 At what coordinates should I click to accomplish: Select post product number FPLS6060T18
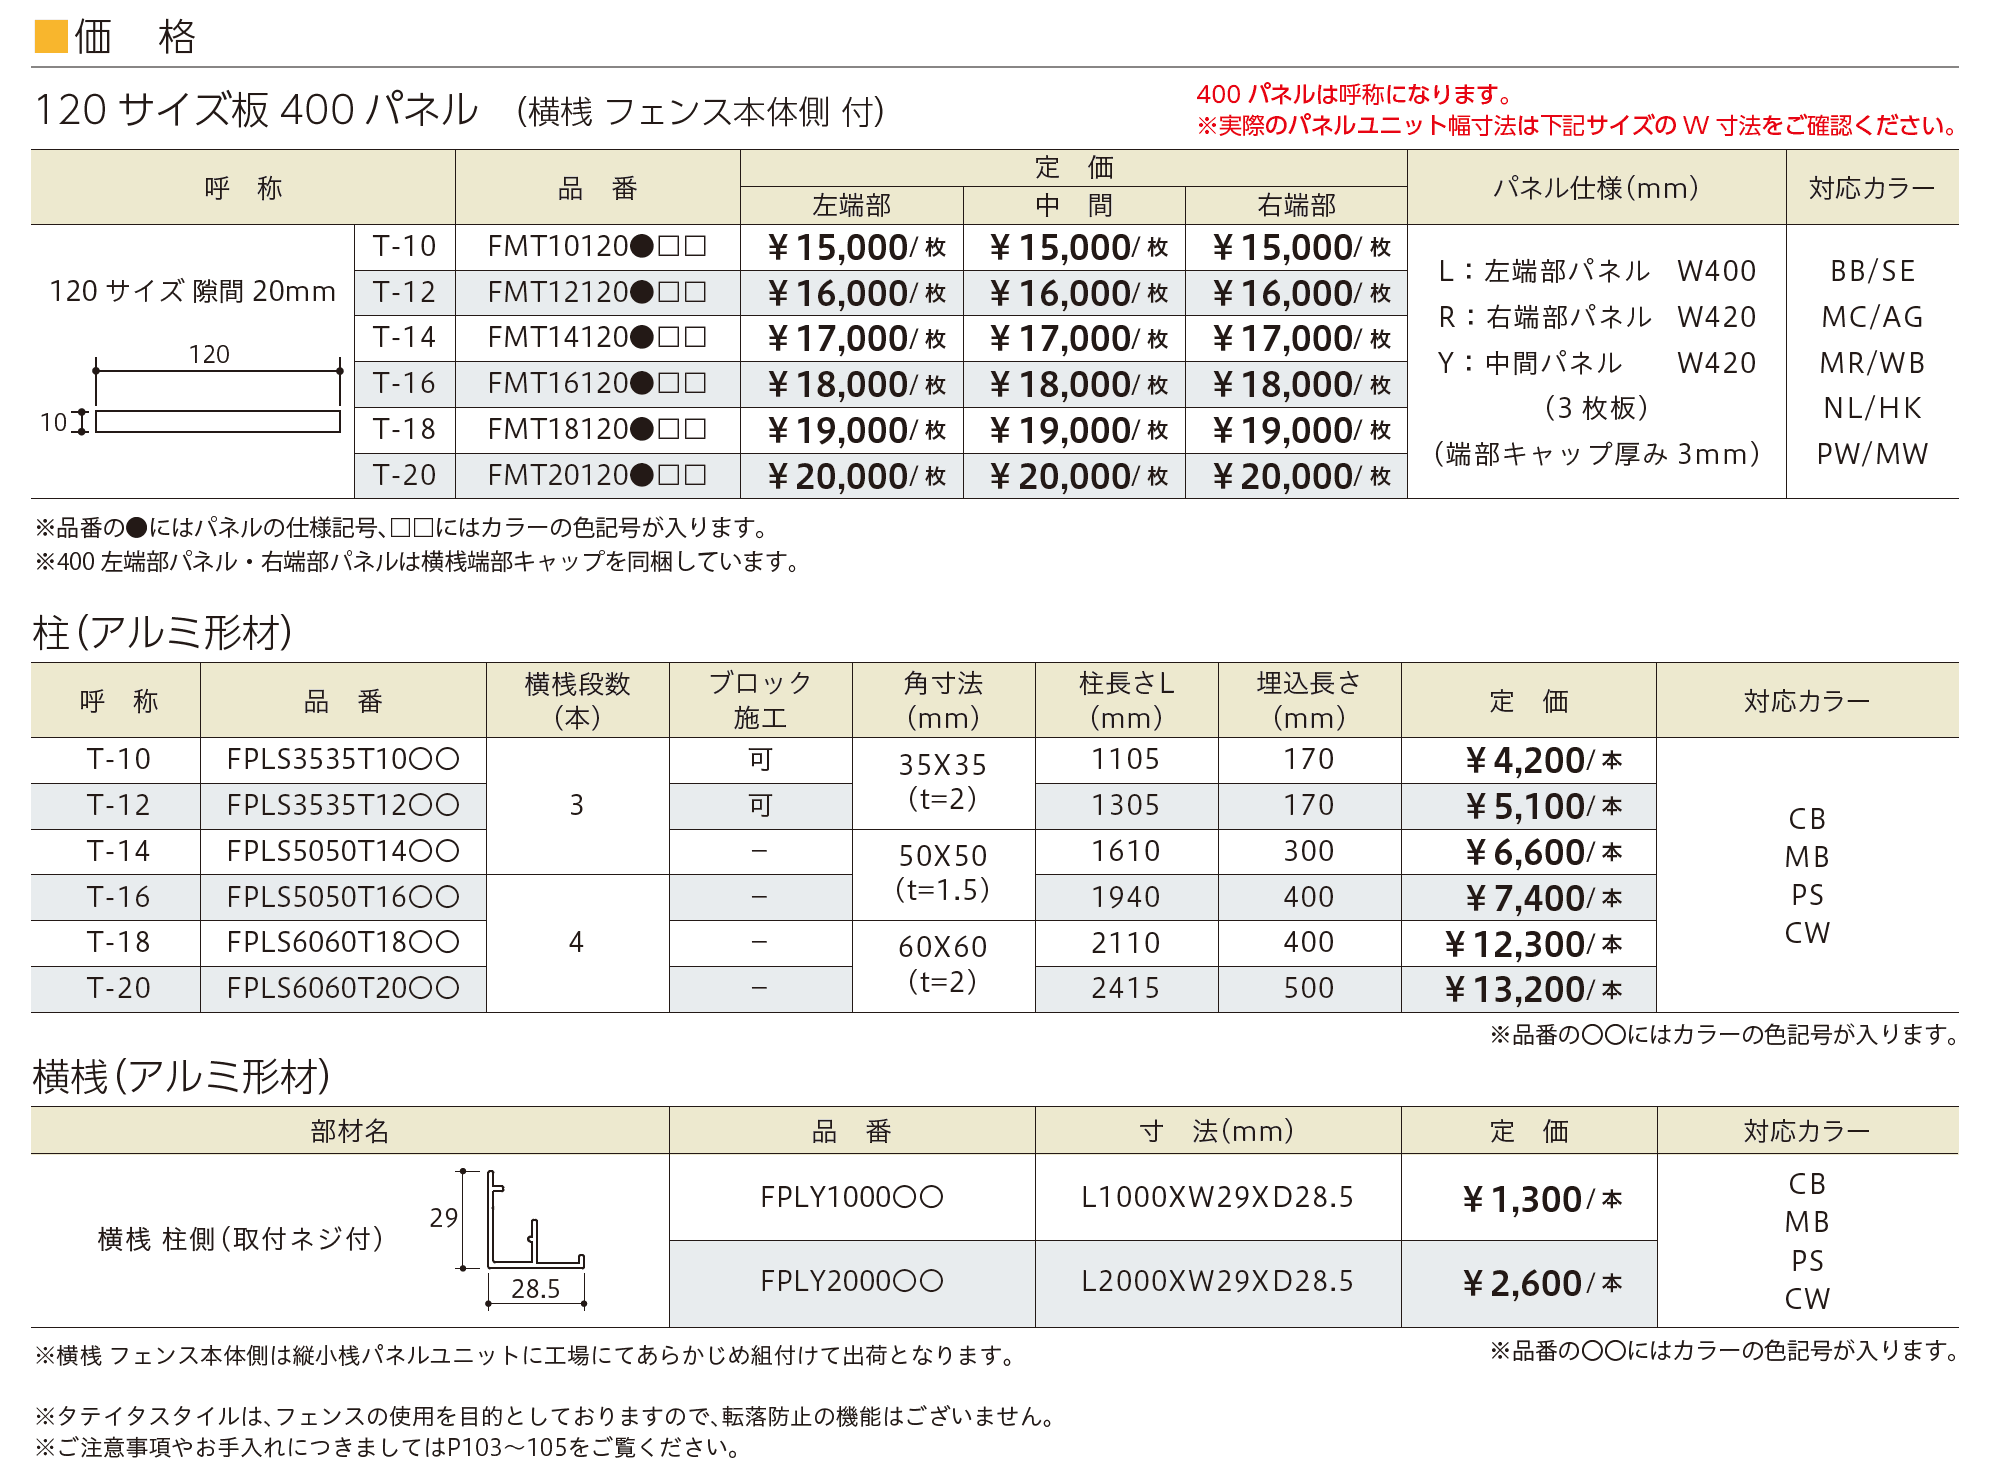343,942
